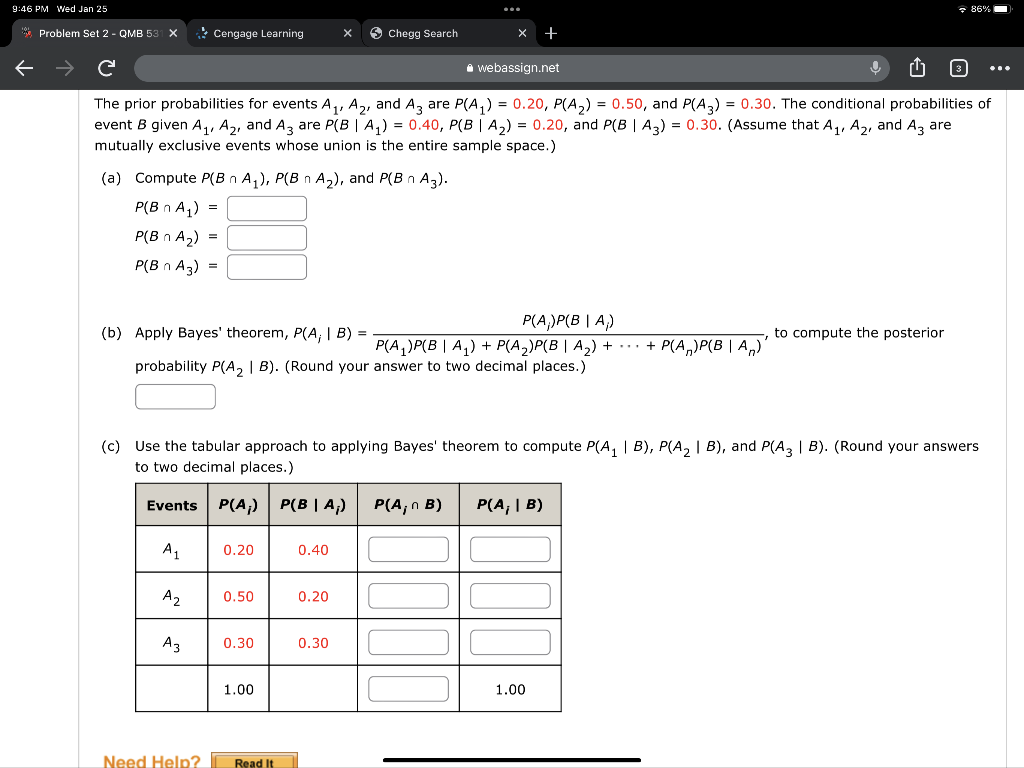Close the Chegg Search tab

tap(521, 31)
